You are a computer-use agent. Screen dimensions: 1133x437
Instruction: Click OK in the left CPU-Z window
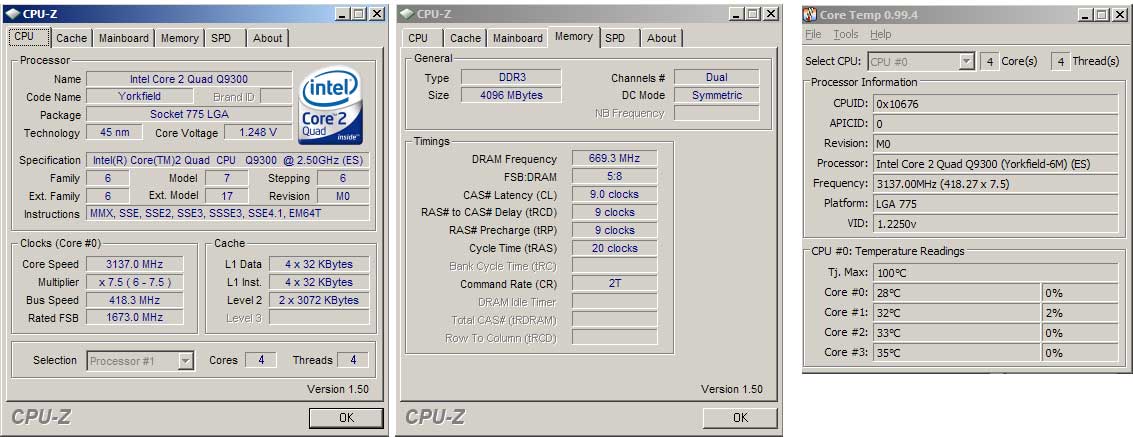pos(346,417)
